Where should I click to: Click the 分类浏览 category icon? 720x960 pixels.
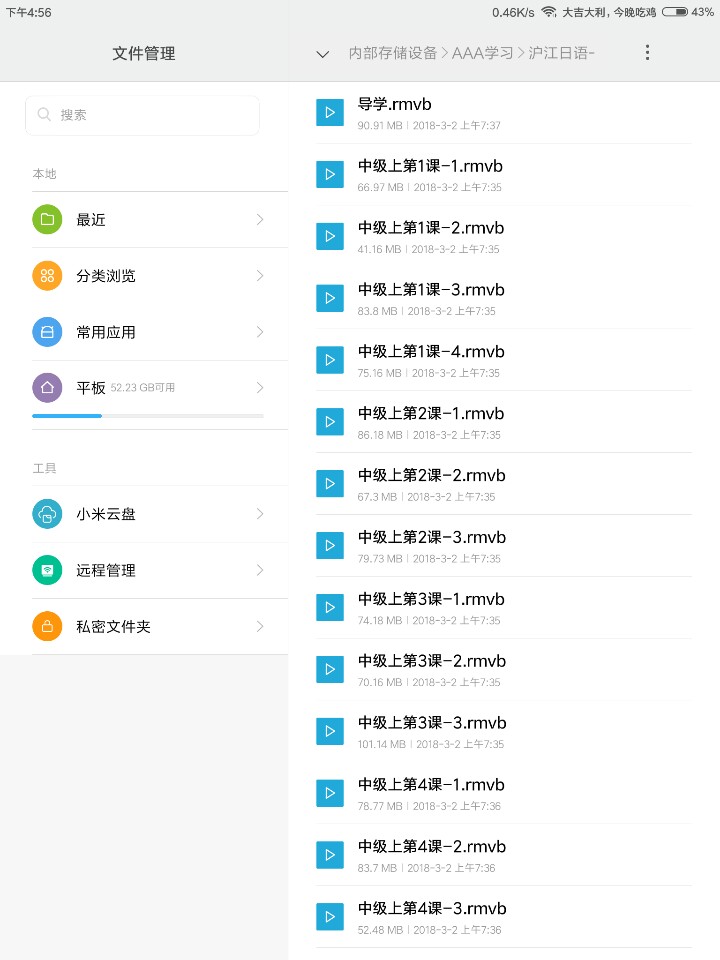click(x=47, y=276)
